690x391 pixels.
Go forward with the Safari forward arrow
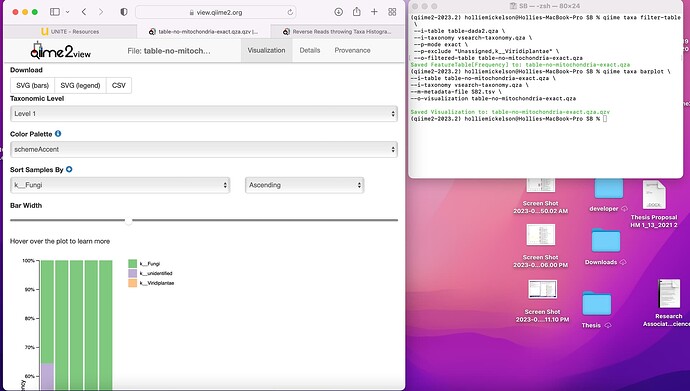click(101, 12)
